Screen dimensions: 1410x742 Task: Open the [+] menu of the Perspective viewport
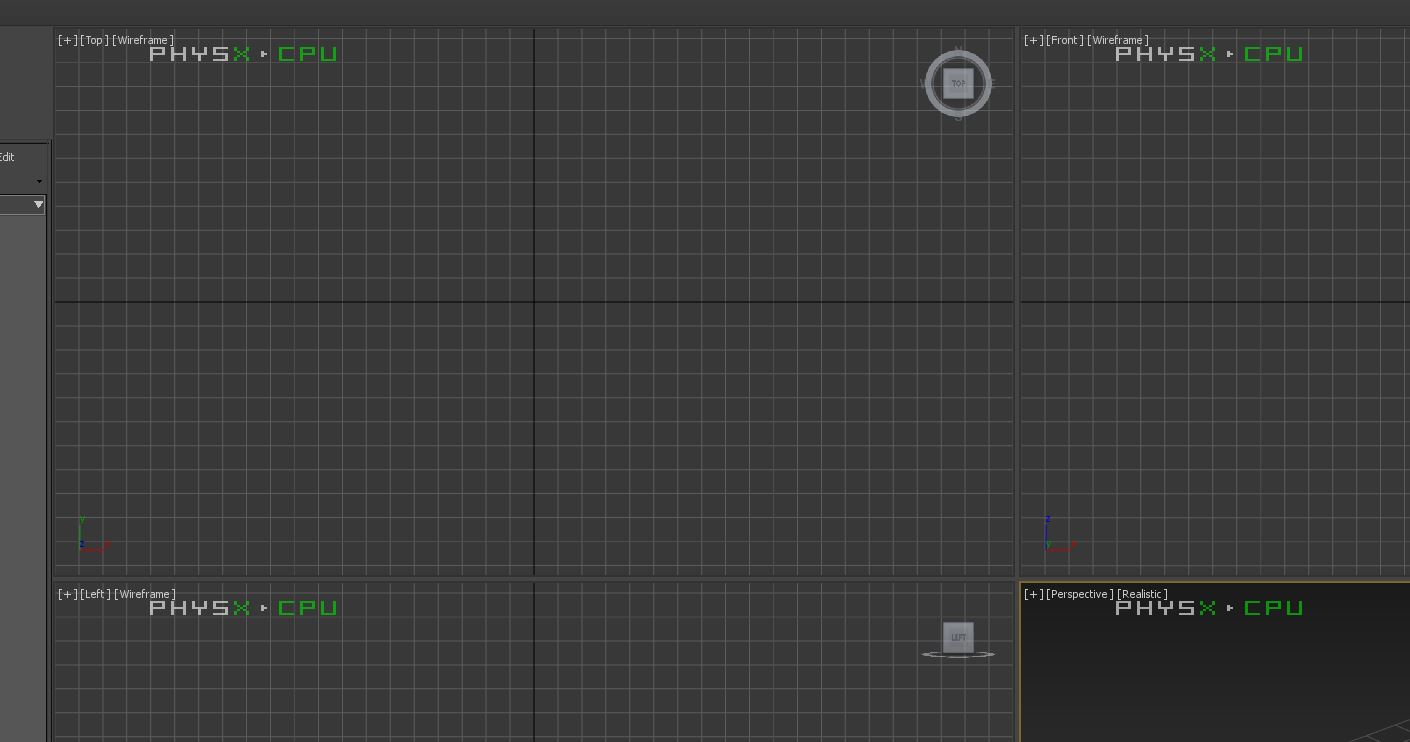[x=1033, y=595]
